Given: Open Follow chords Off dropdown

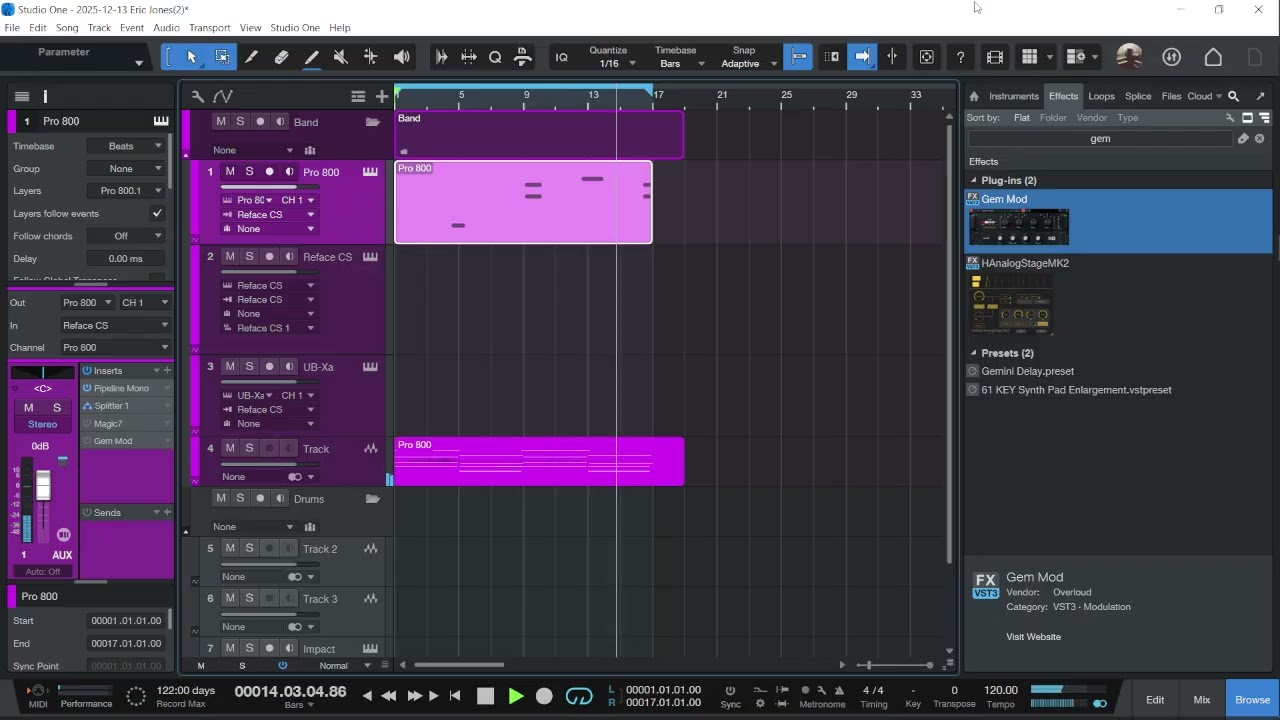Looking at the screenshot, I should click(x=127, y=236).
